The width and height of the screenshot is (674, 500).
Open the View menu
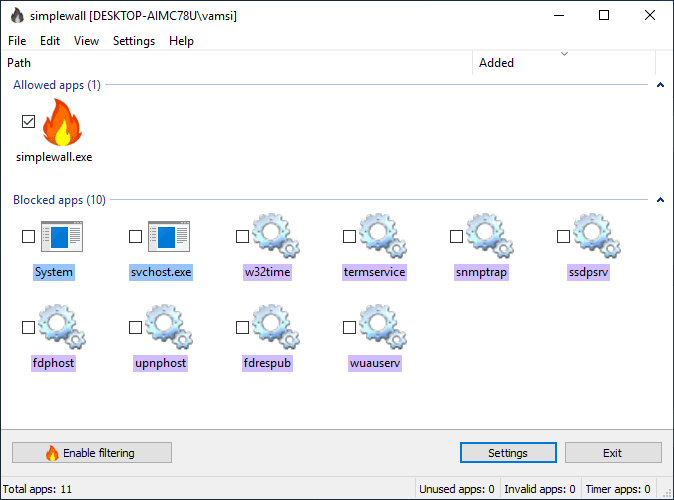click(86, 41)
